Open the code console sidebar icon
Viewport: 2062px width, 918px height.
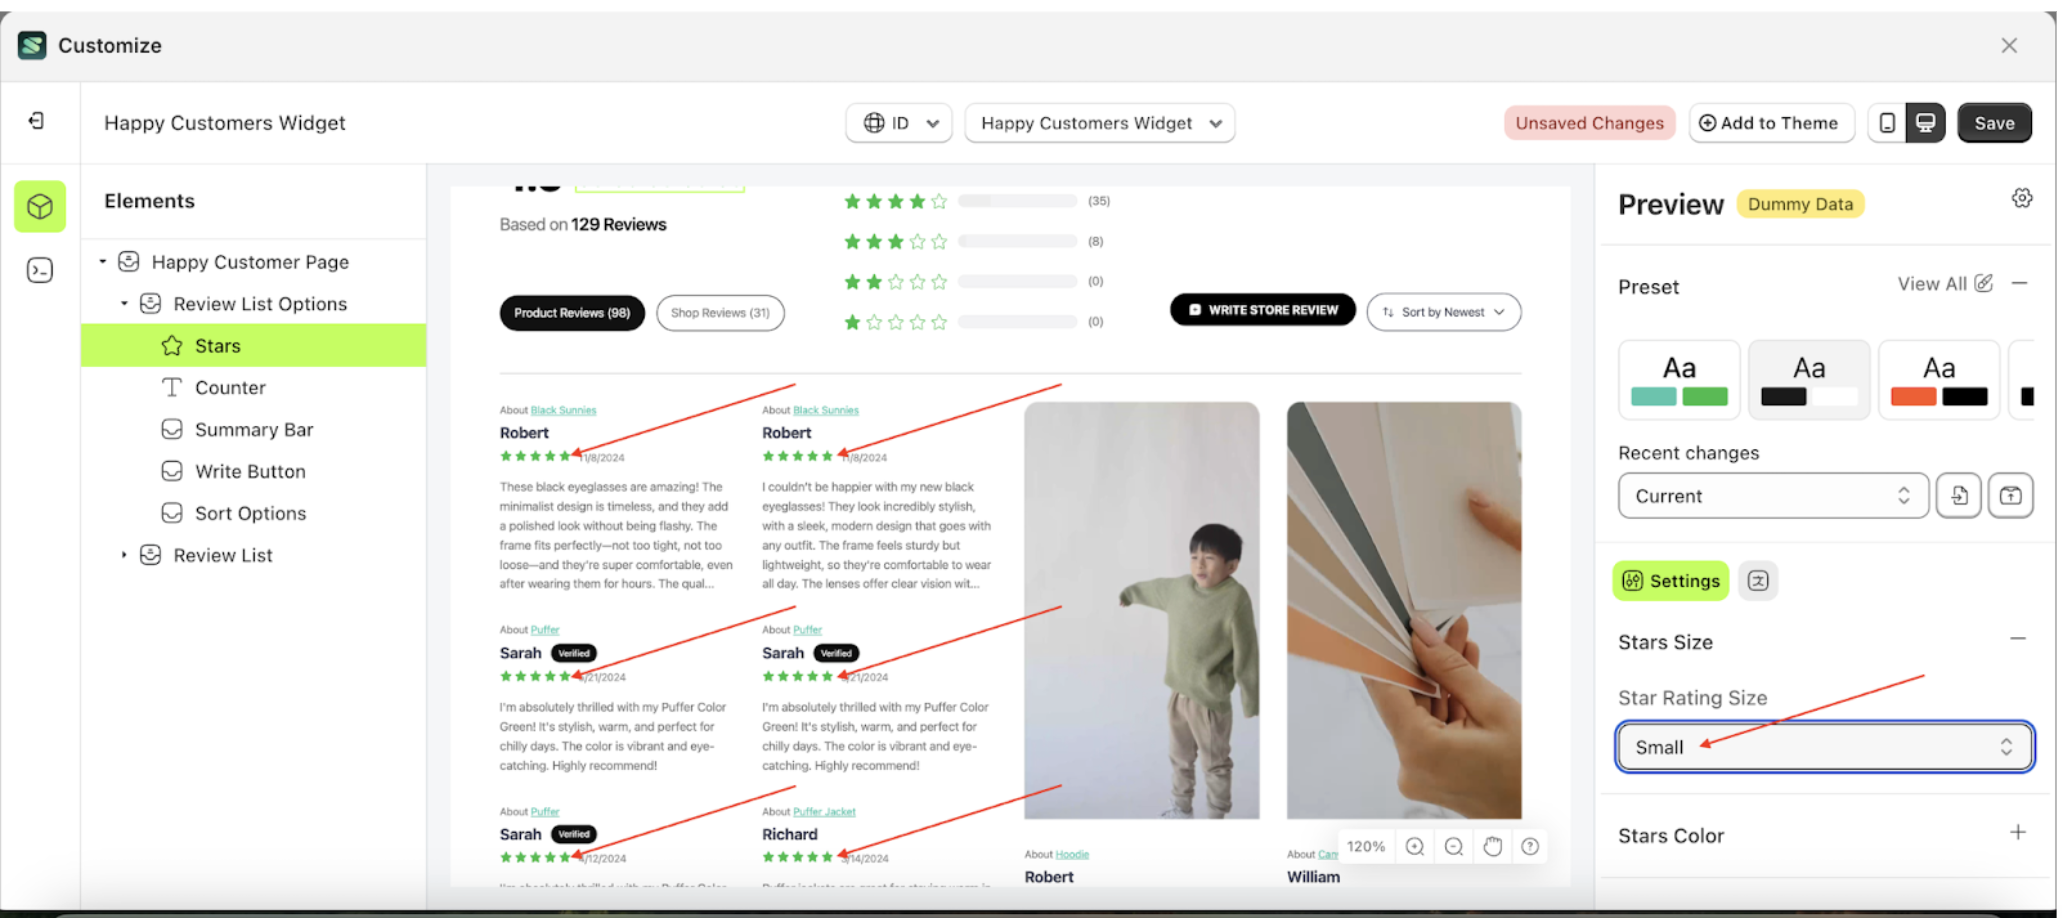[40, 270]
